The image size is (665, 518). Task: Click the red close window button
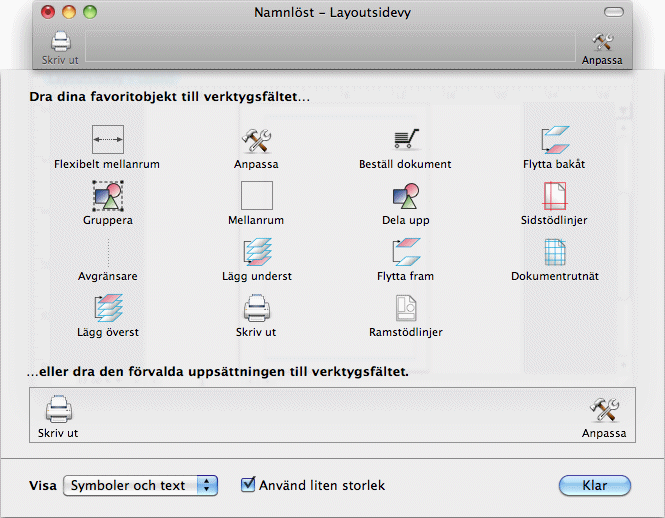[x=48, y=12]
